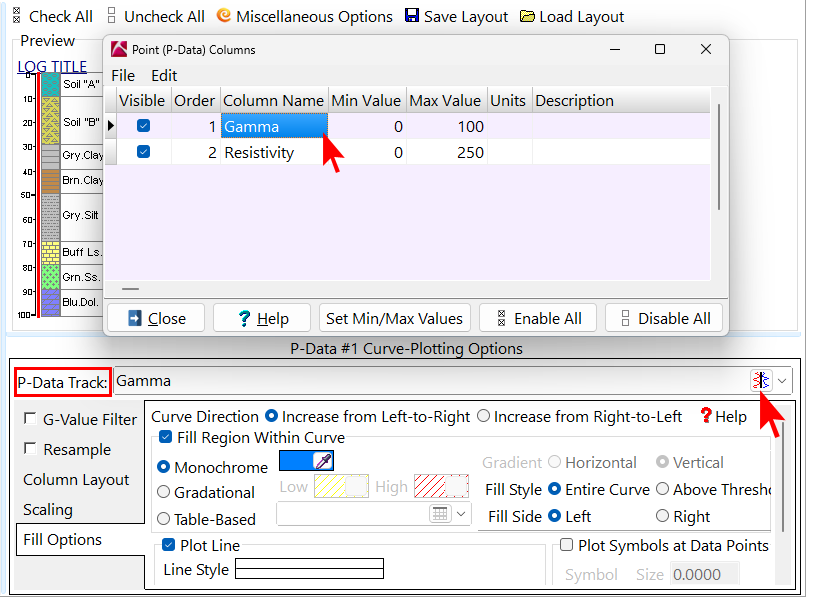Click the red question mark Help icon
Image resolution: width=822 pixels, height=602 pixels.
pos(705,416)
